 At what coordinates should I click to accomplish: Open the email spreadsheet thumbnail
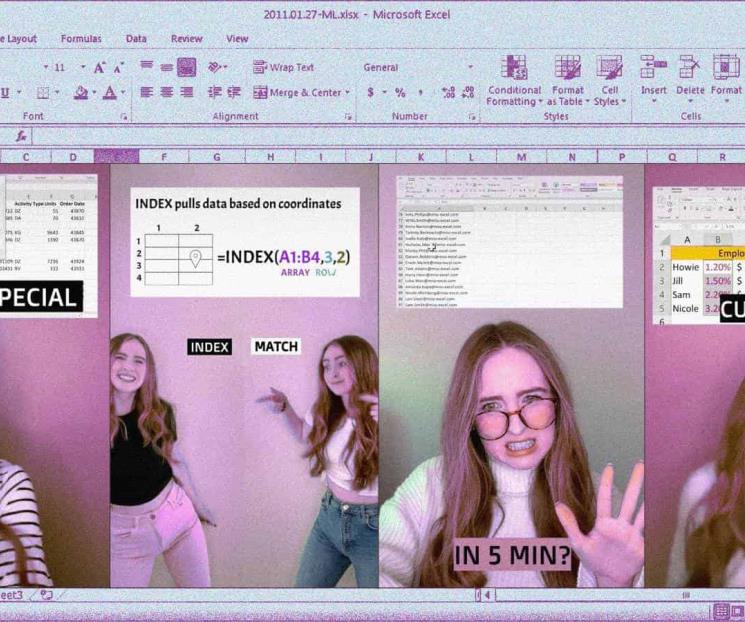pos(509,242)
